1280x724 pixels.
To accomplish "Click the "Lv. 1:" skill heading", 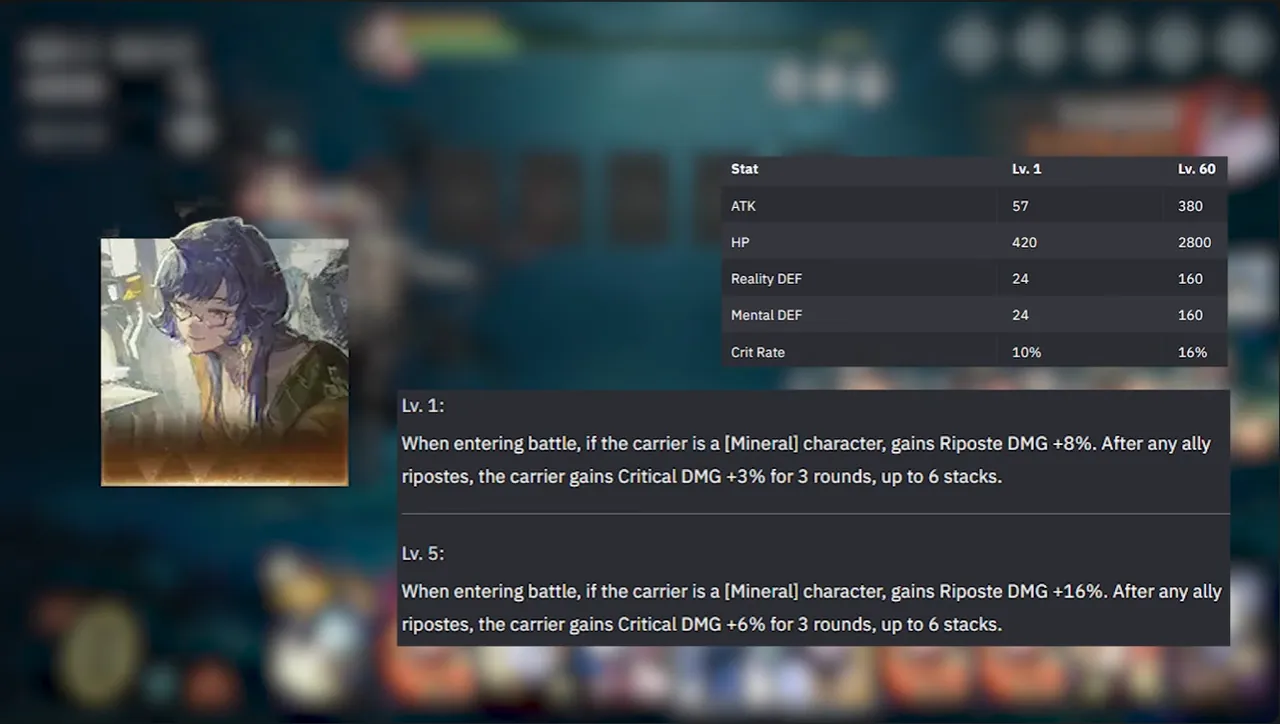I will [423, 406].
